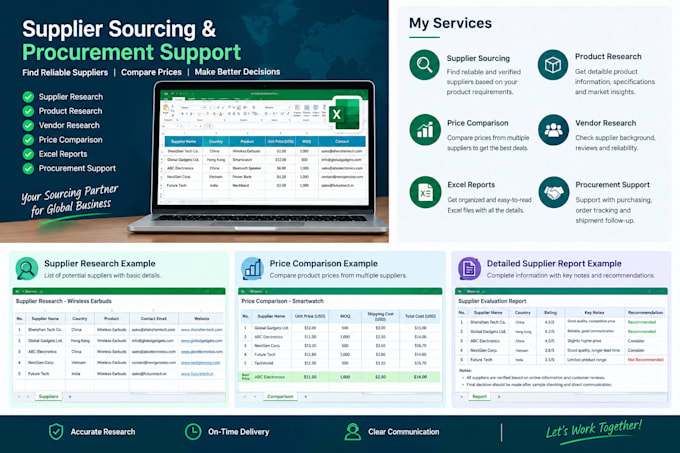This screenshot has width=680, height=453.
Task: Click 'Make Better Decisions' tagline text
Action: coord(237,72)
